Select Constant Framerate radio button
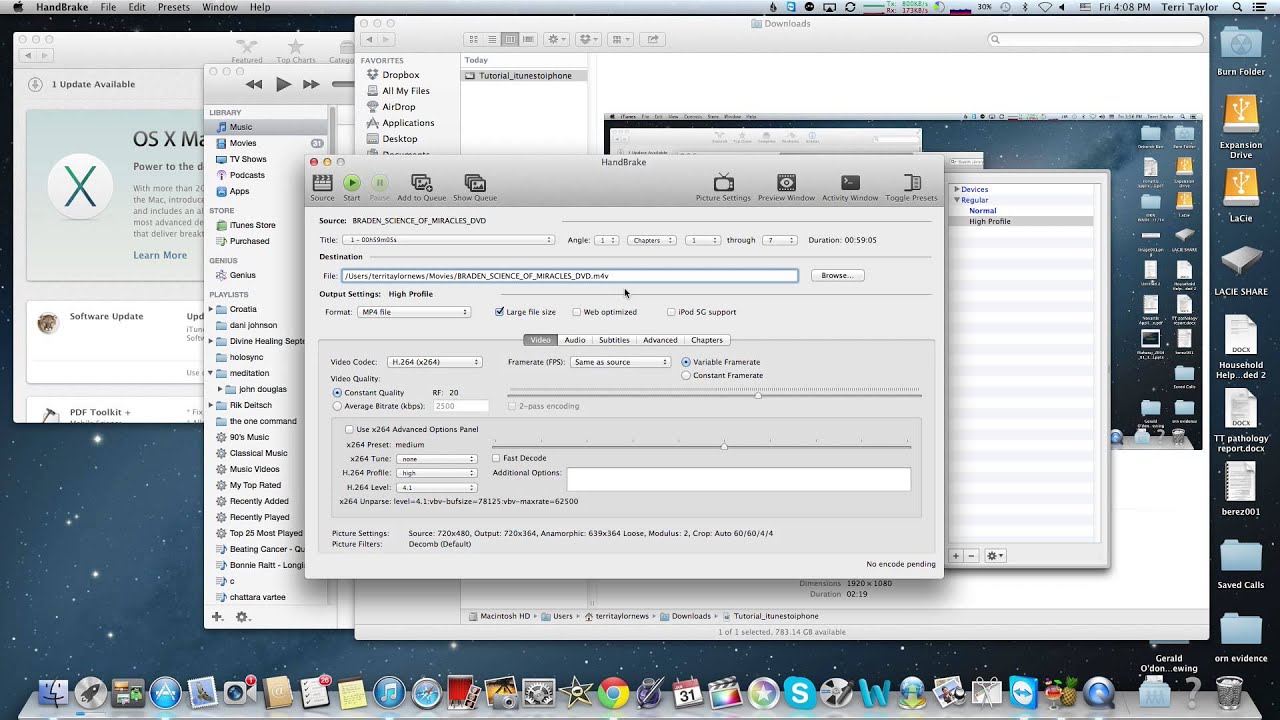The image size is (1280, 720). [686, 375]
